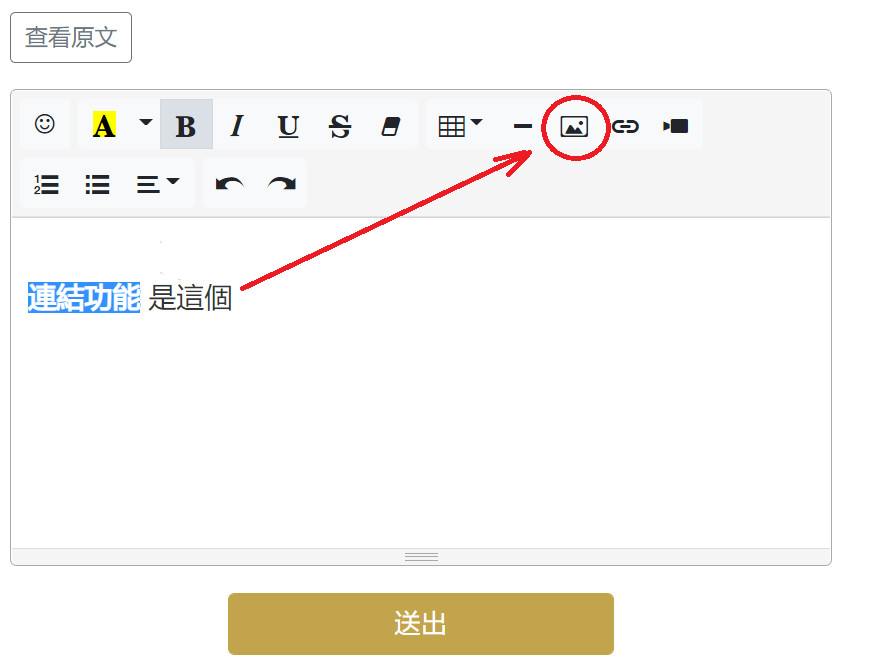Clear formatting with the eraser icon
Screen dimensions: 874x659
[391, 124]
